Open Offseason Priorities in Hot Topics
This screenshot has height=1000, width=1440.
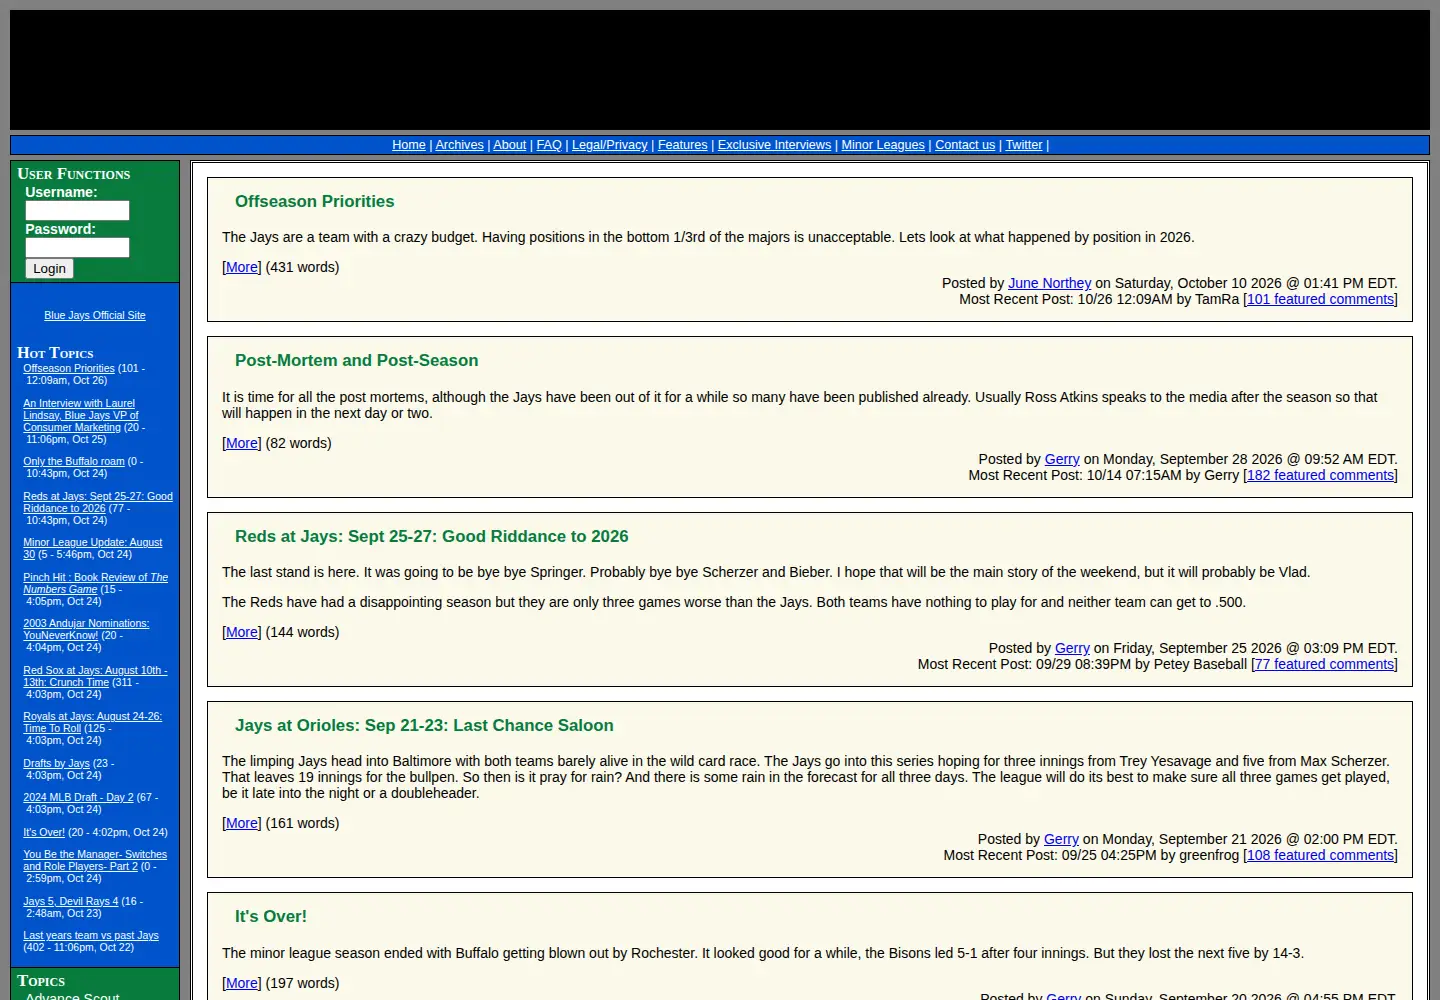click(x=69, y=368)
